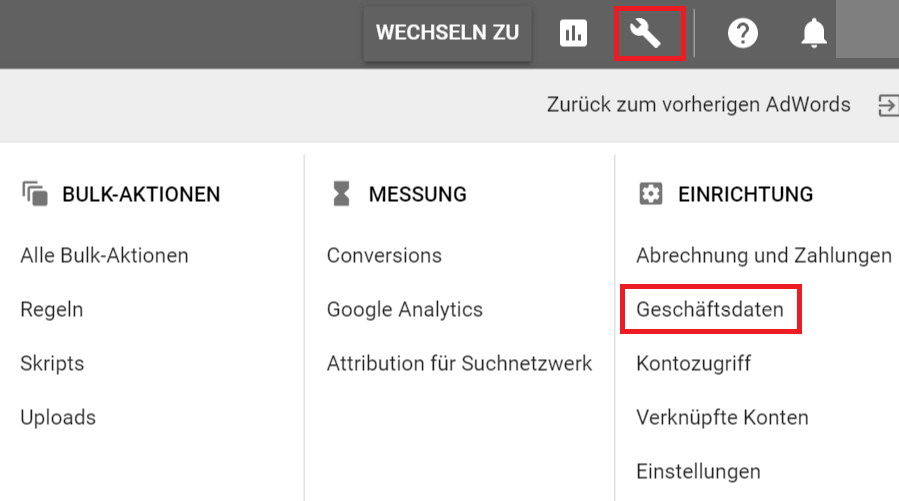Open the reports bar chart icon
The image size is (899, 501).
pos(573,34)
